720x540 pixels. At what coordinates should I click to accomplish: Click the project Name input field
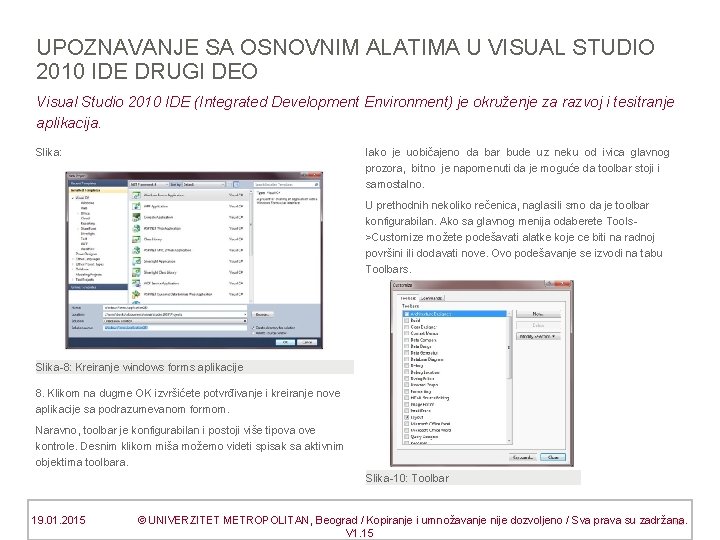(x=175, y=308)
